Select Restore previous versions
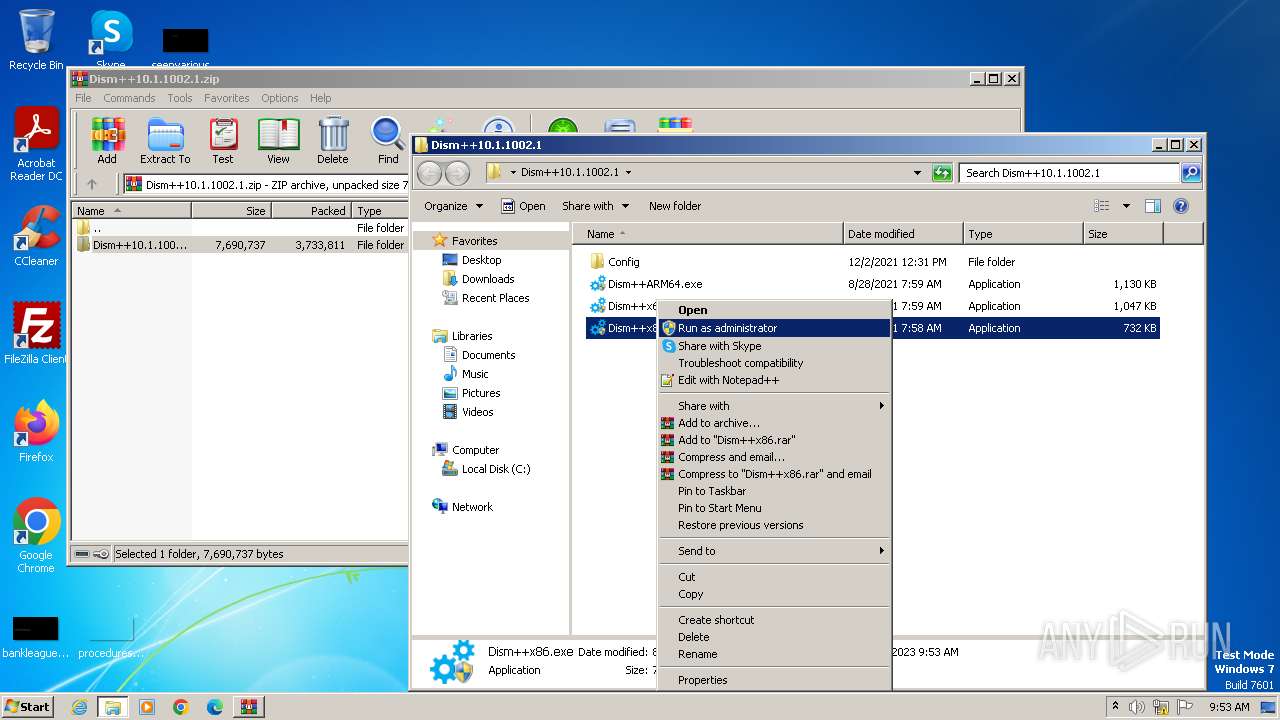 774,525
